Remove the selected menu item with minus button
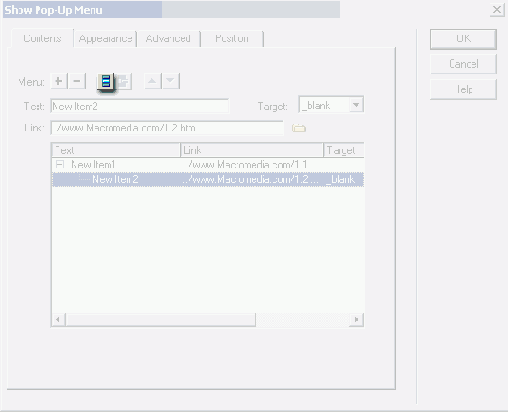This screenshot has height=412, width=508. click(x=77, y=81)
